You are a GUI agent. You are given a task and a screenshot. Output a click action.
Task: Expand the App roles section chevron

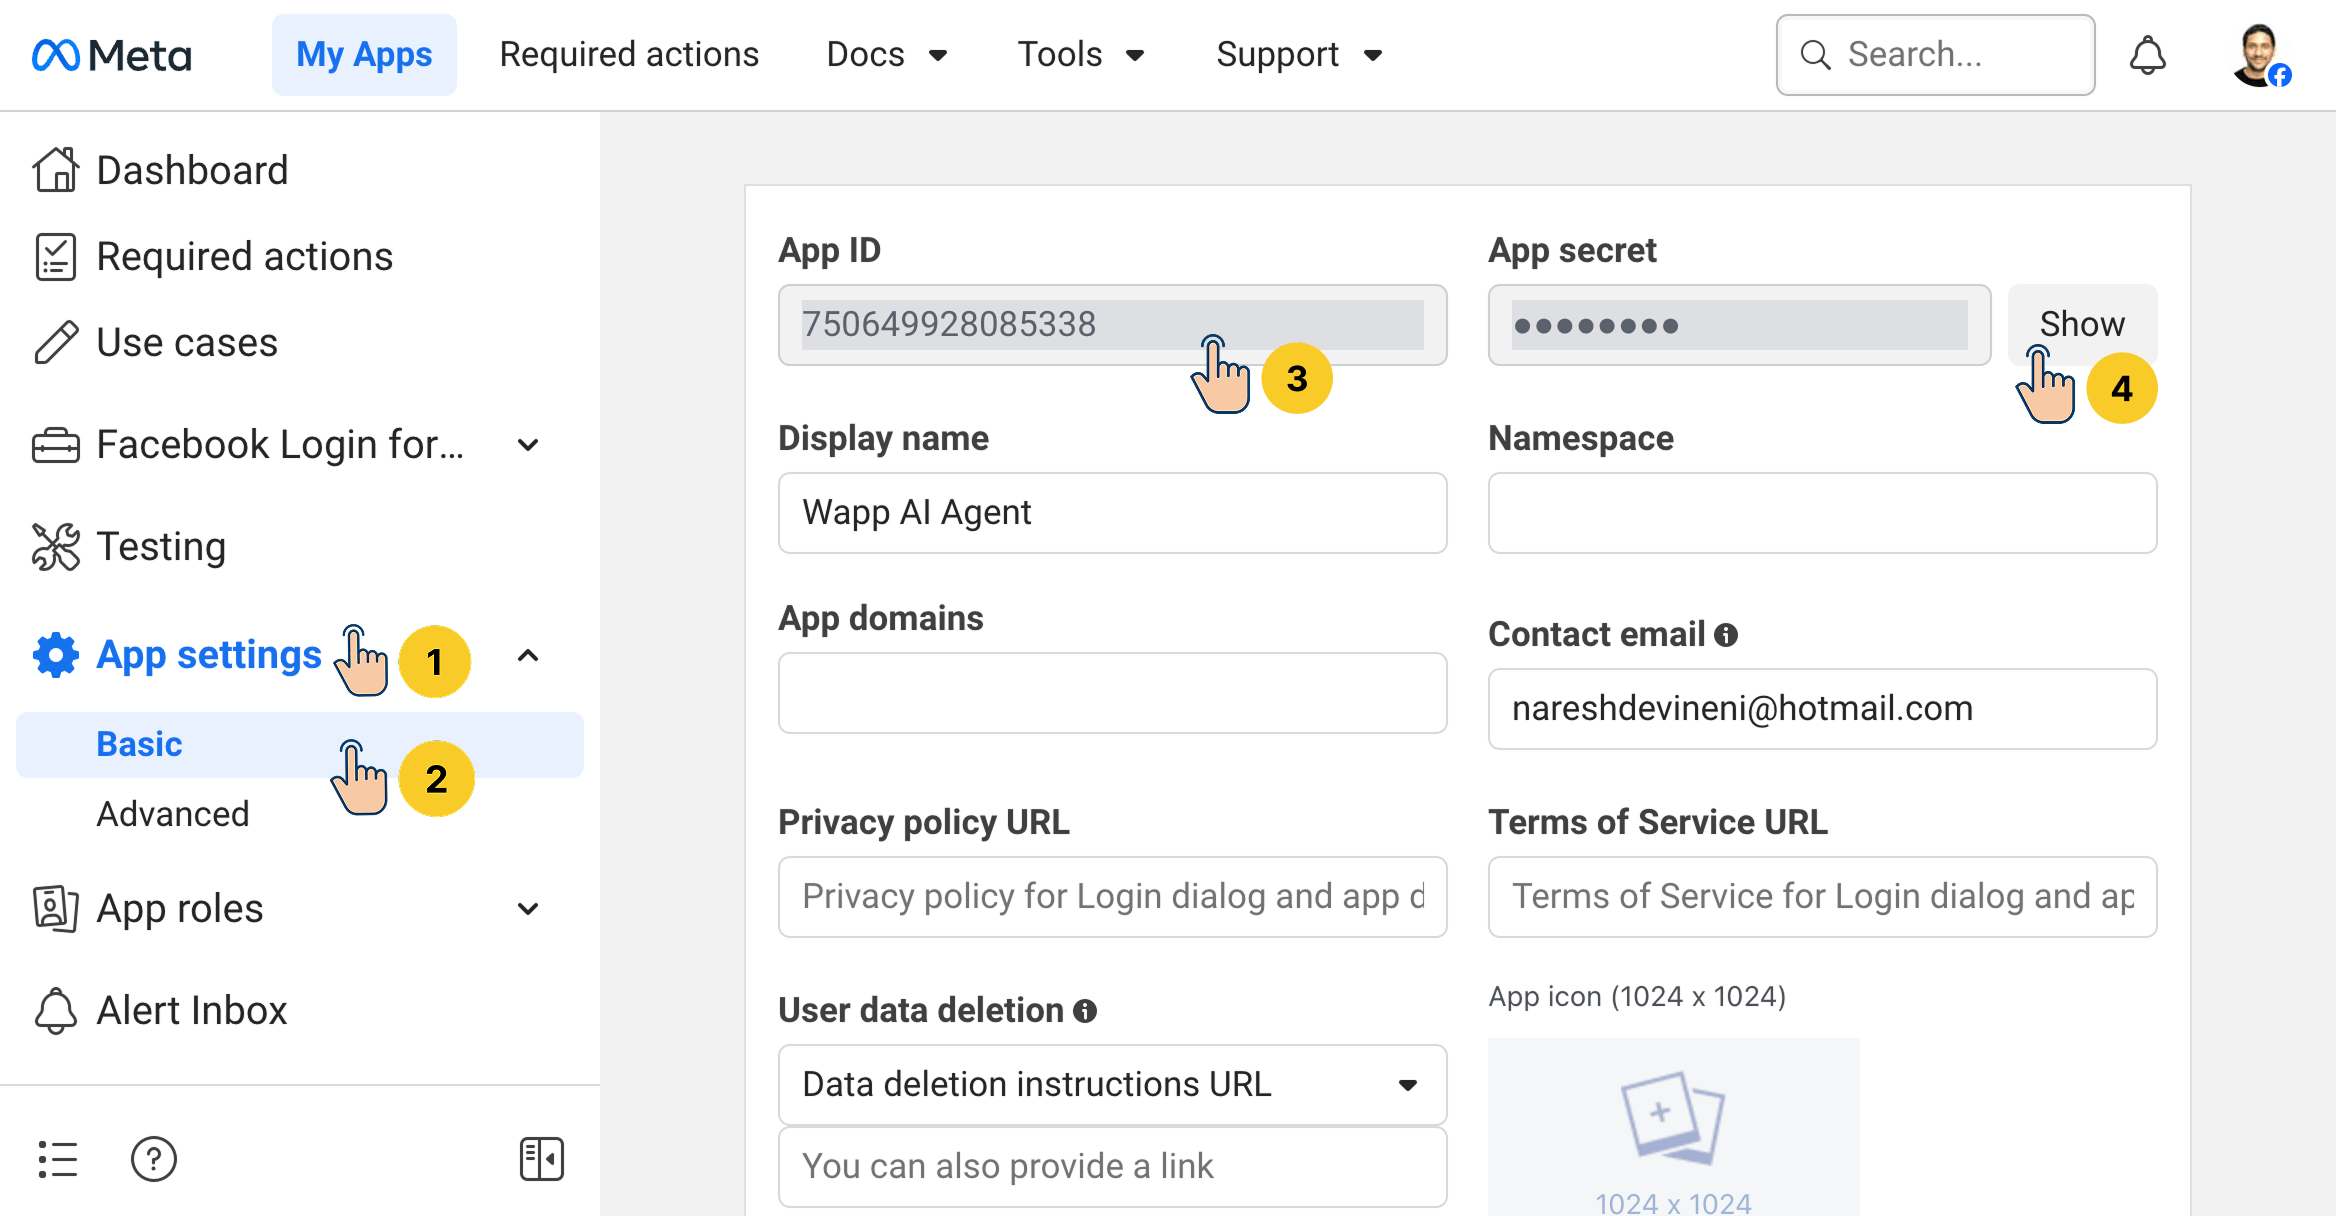[528, 909]
